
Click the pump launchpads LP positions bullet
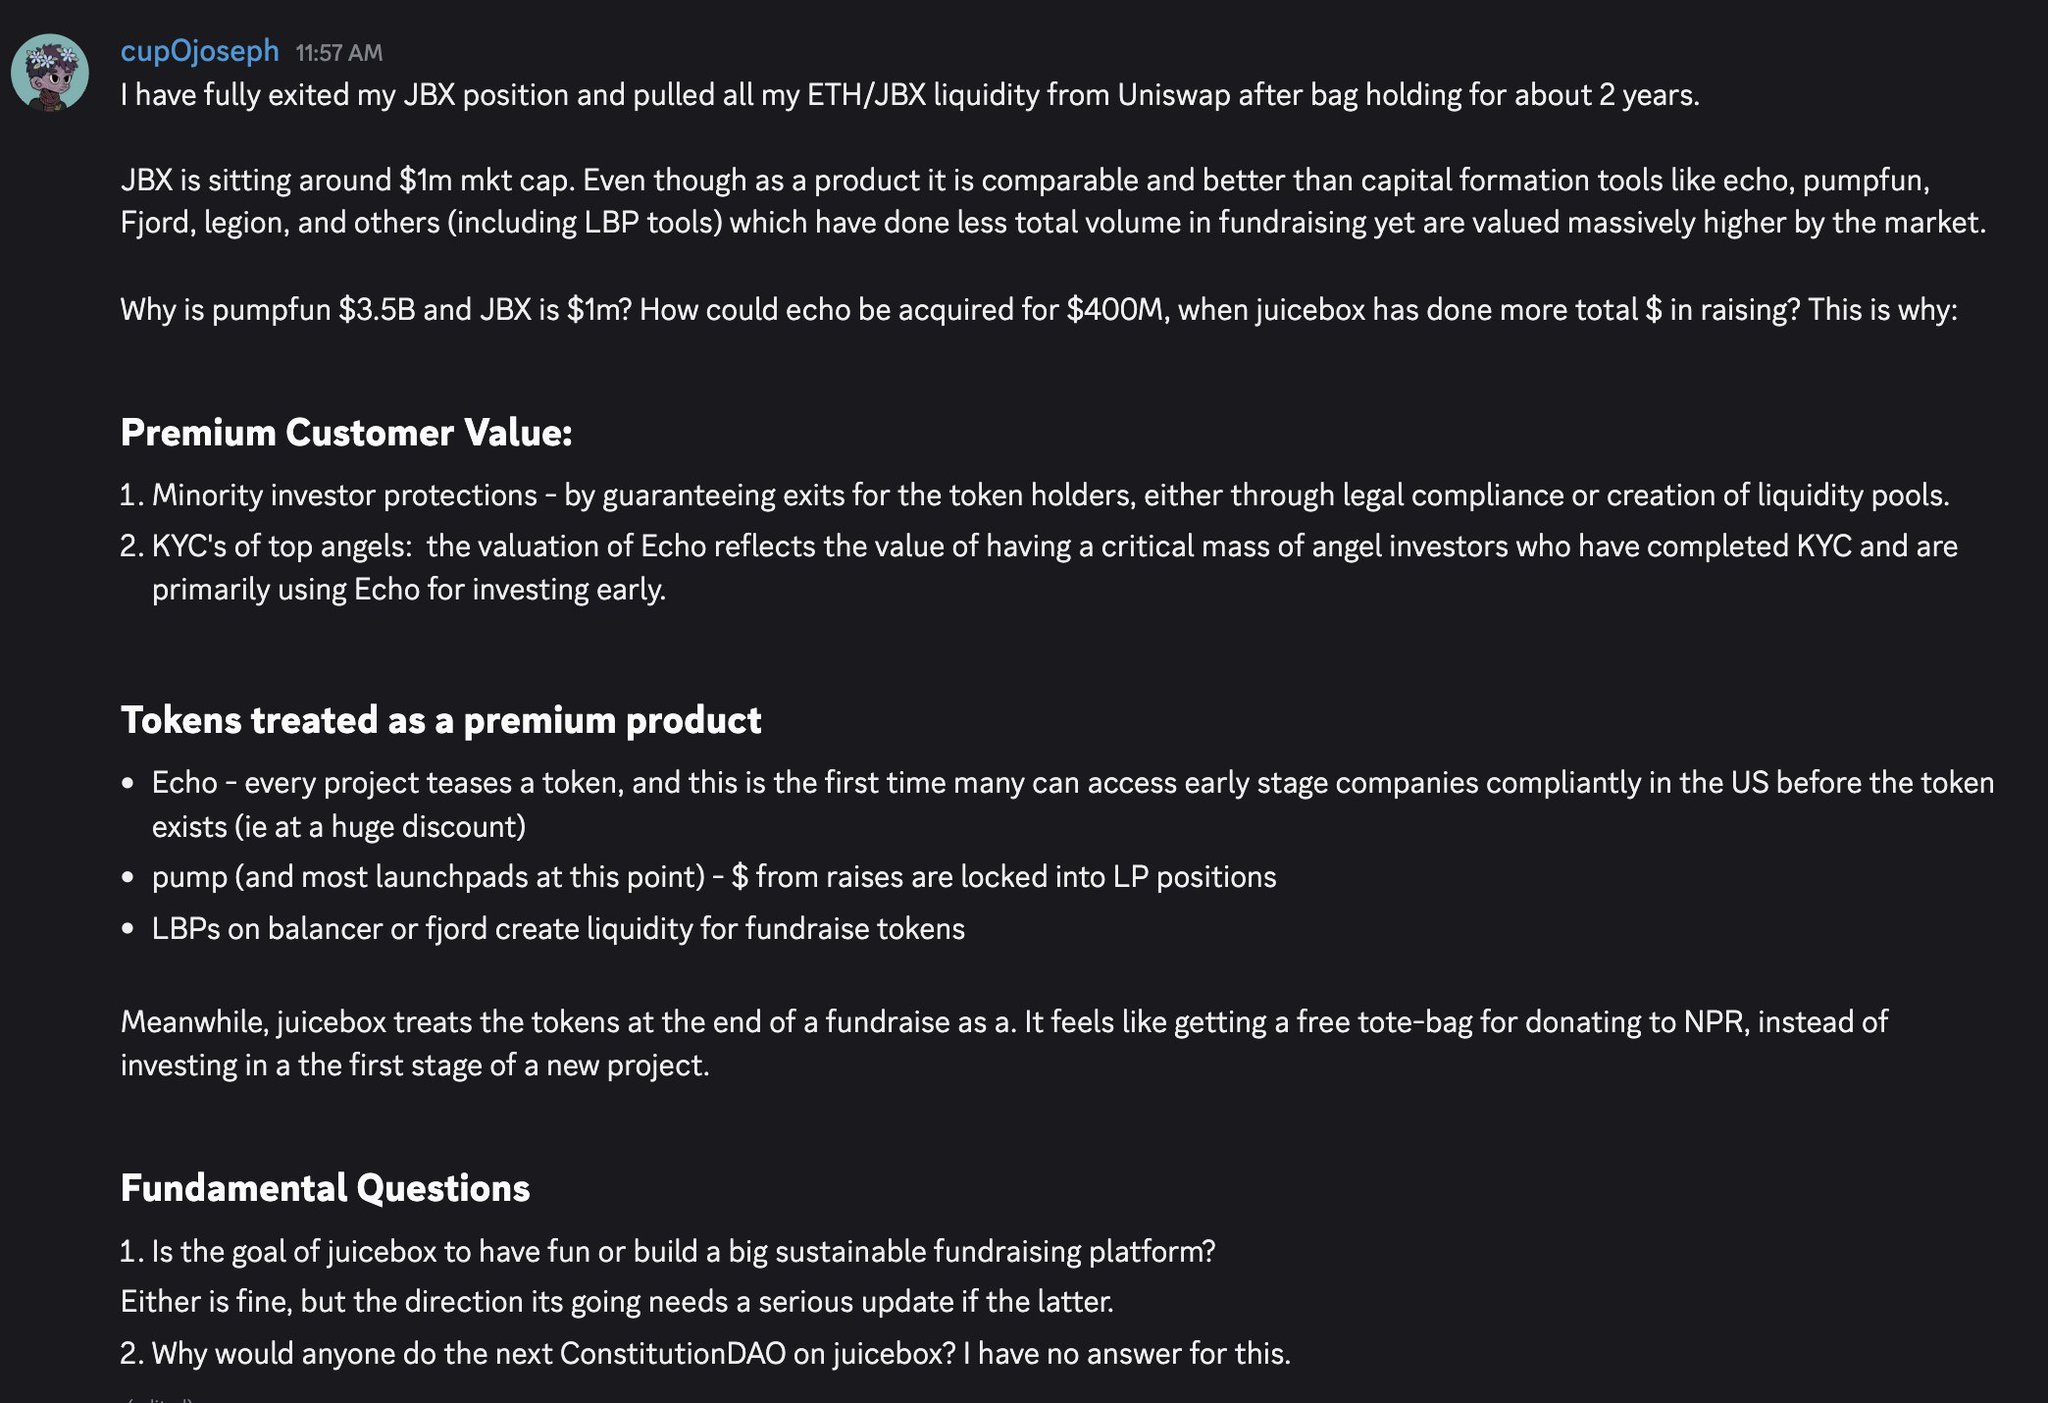(714, 877)
